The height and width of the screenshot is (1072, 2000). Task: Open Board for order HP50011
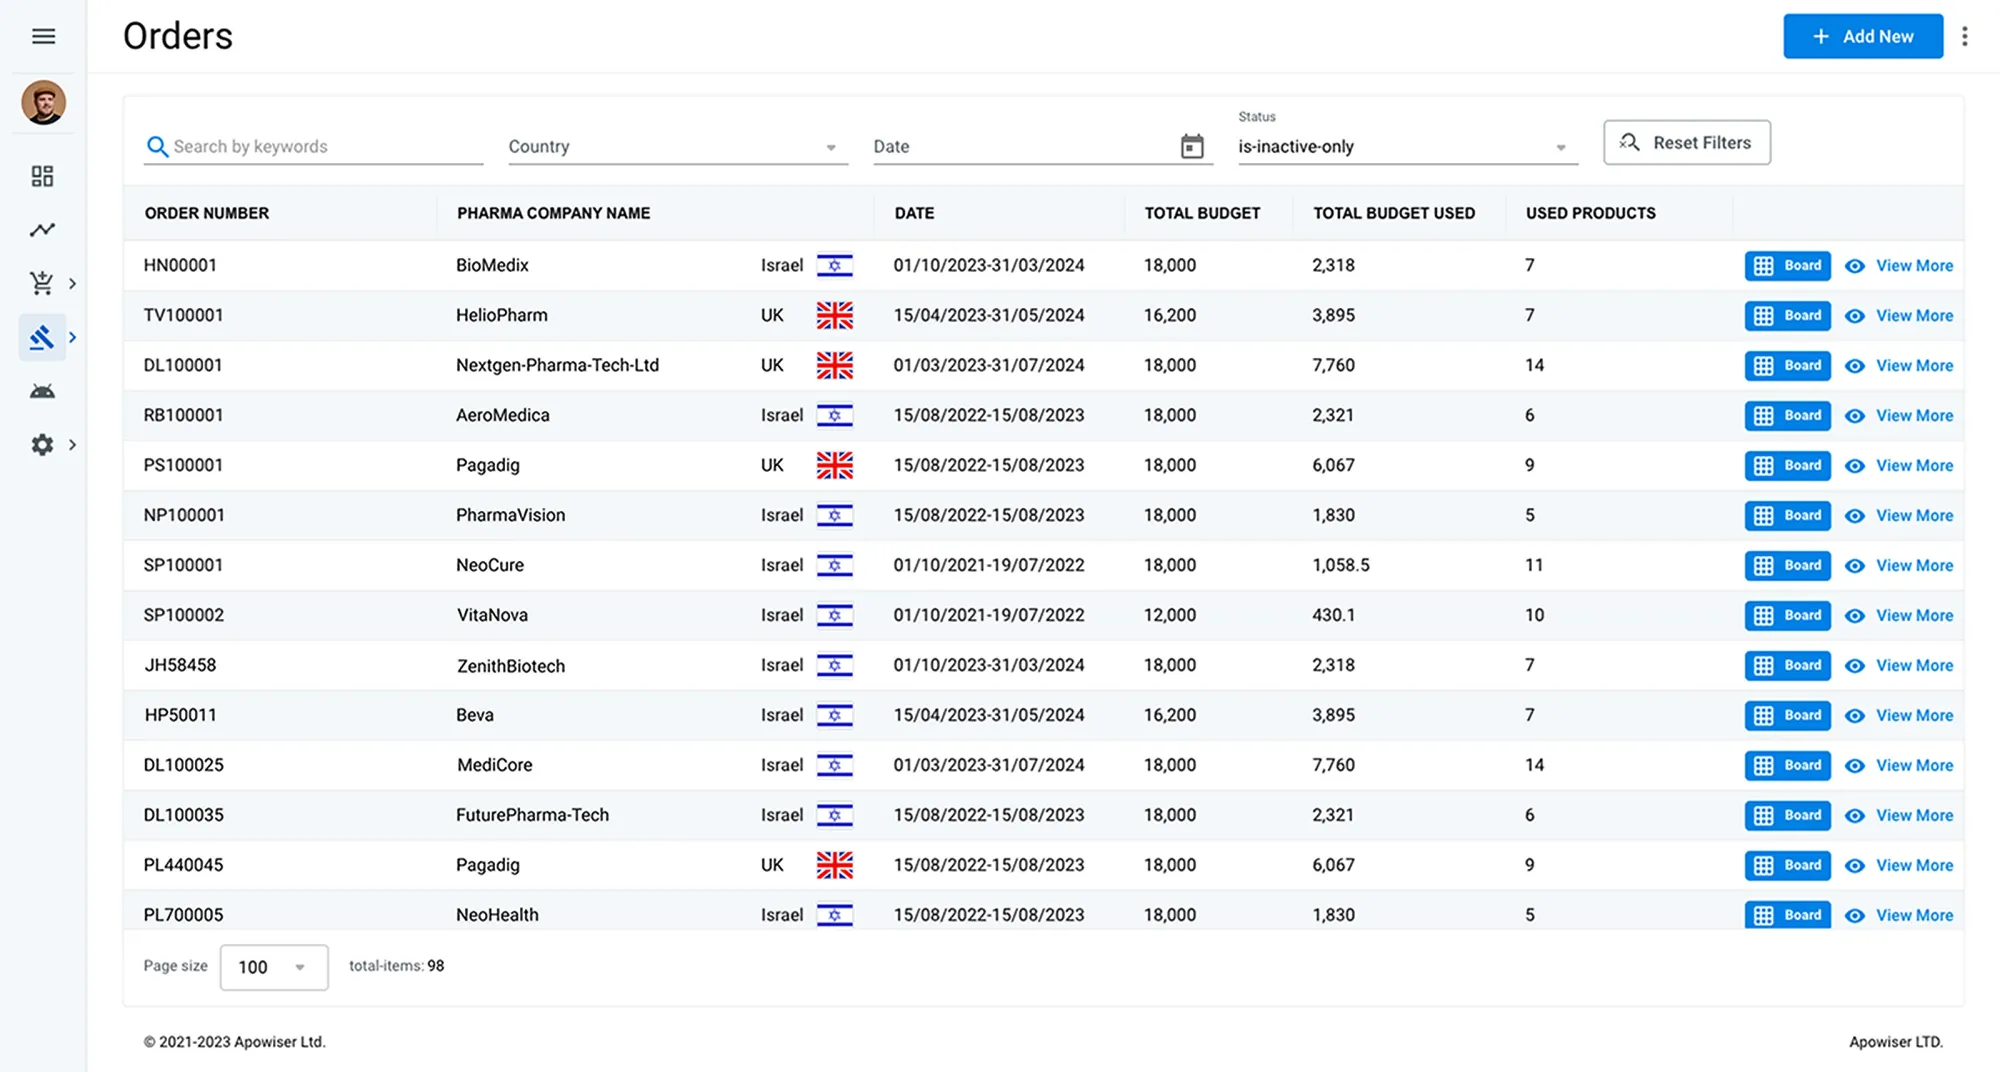coord(1788,716)
